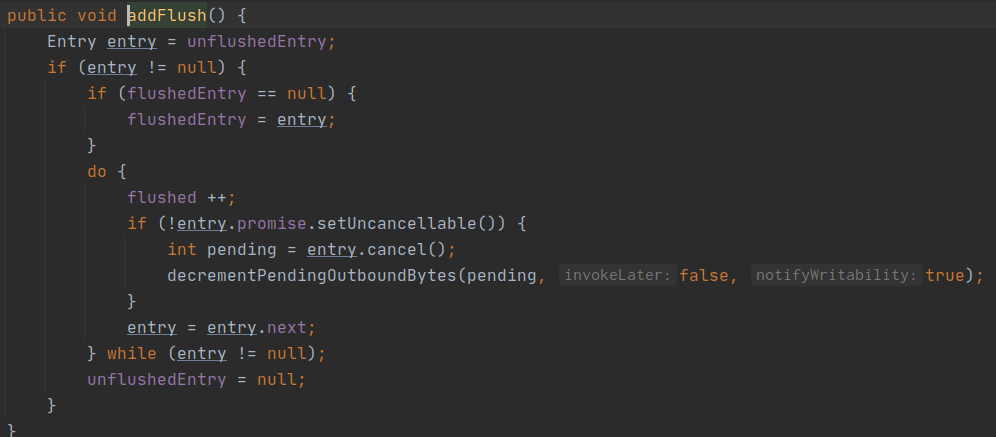Click the 'flushed ++' statement
Screen dimensions: 996x437
[x=181, y=198]
